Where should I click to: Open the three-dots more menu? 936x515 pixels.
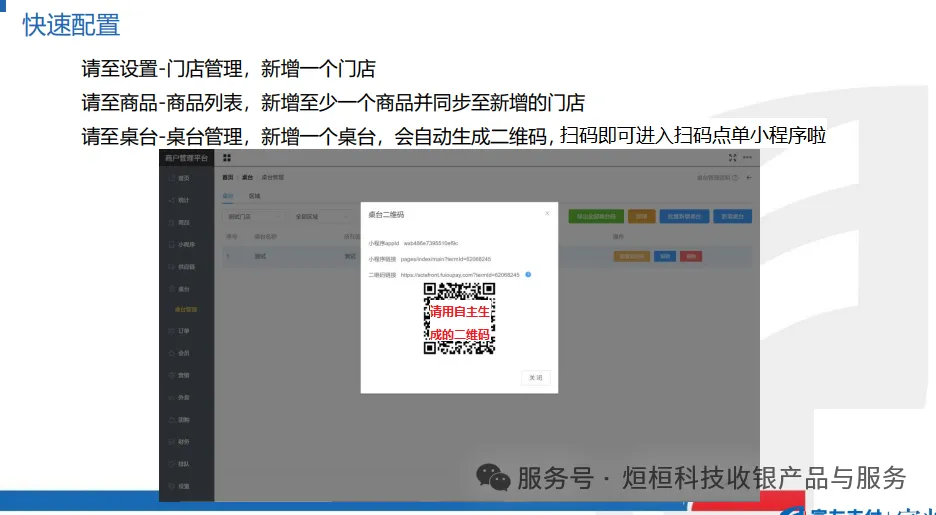pyautogui.click(x=747, y=158)
